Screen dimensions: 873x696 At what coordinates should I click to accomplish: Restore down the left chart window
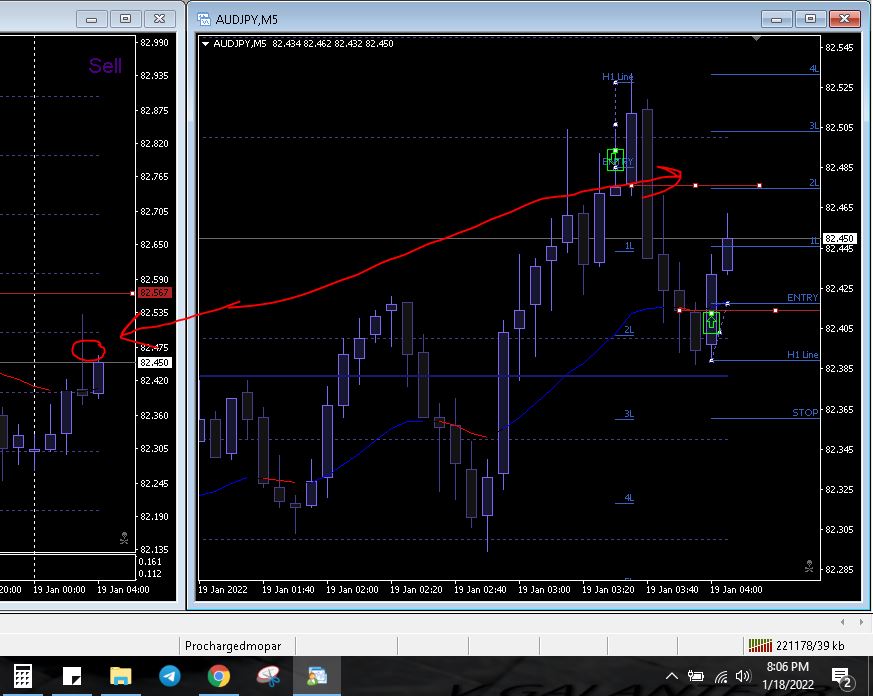125,19
